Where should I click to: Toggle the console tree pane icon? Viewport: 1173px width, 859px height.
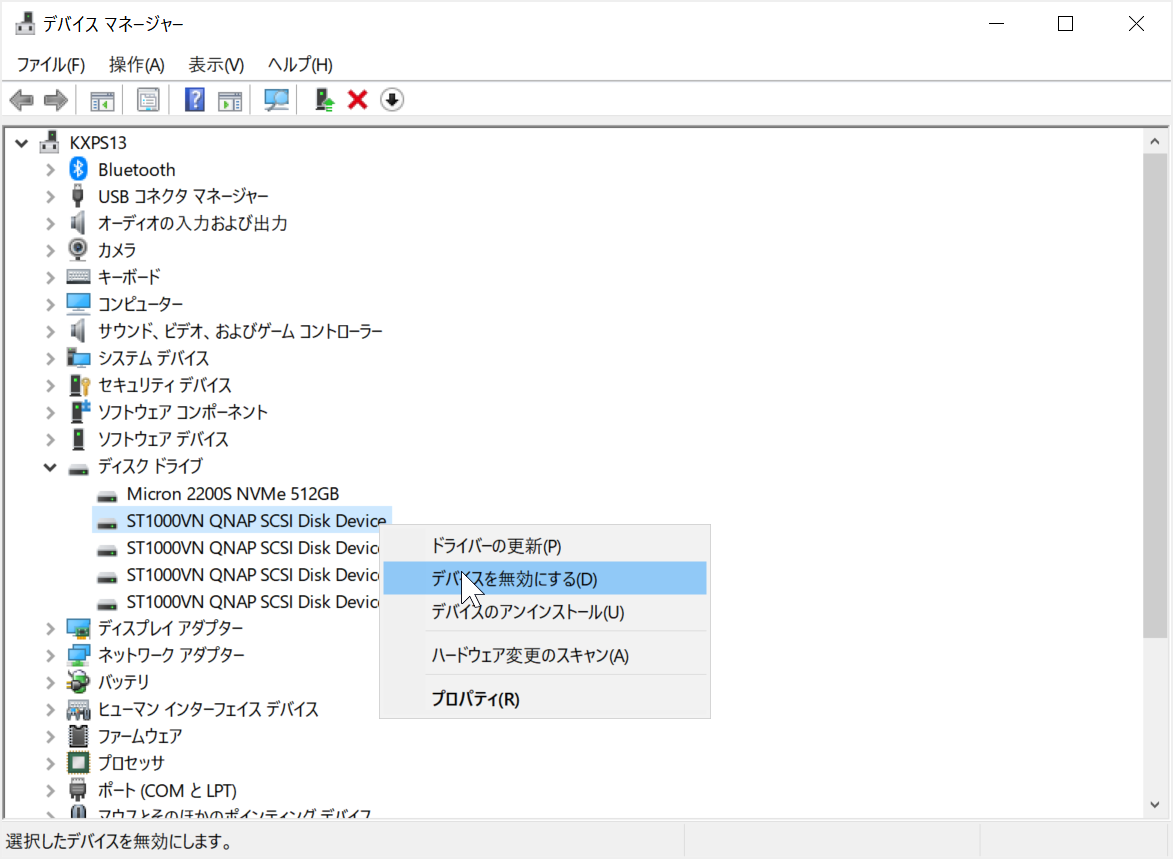click(x=100, y=99)
